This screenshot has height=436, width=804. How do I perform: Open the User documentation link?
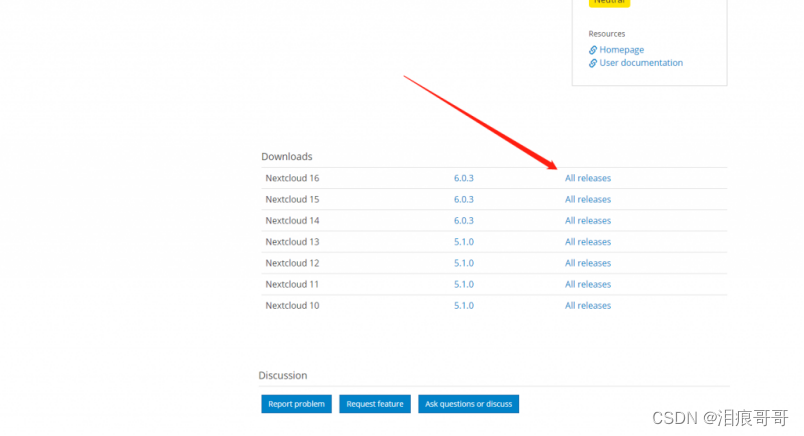click(x=641, y=63)
